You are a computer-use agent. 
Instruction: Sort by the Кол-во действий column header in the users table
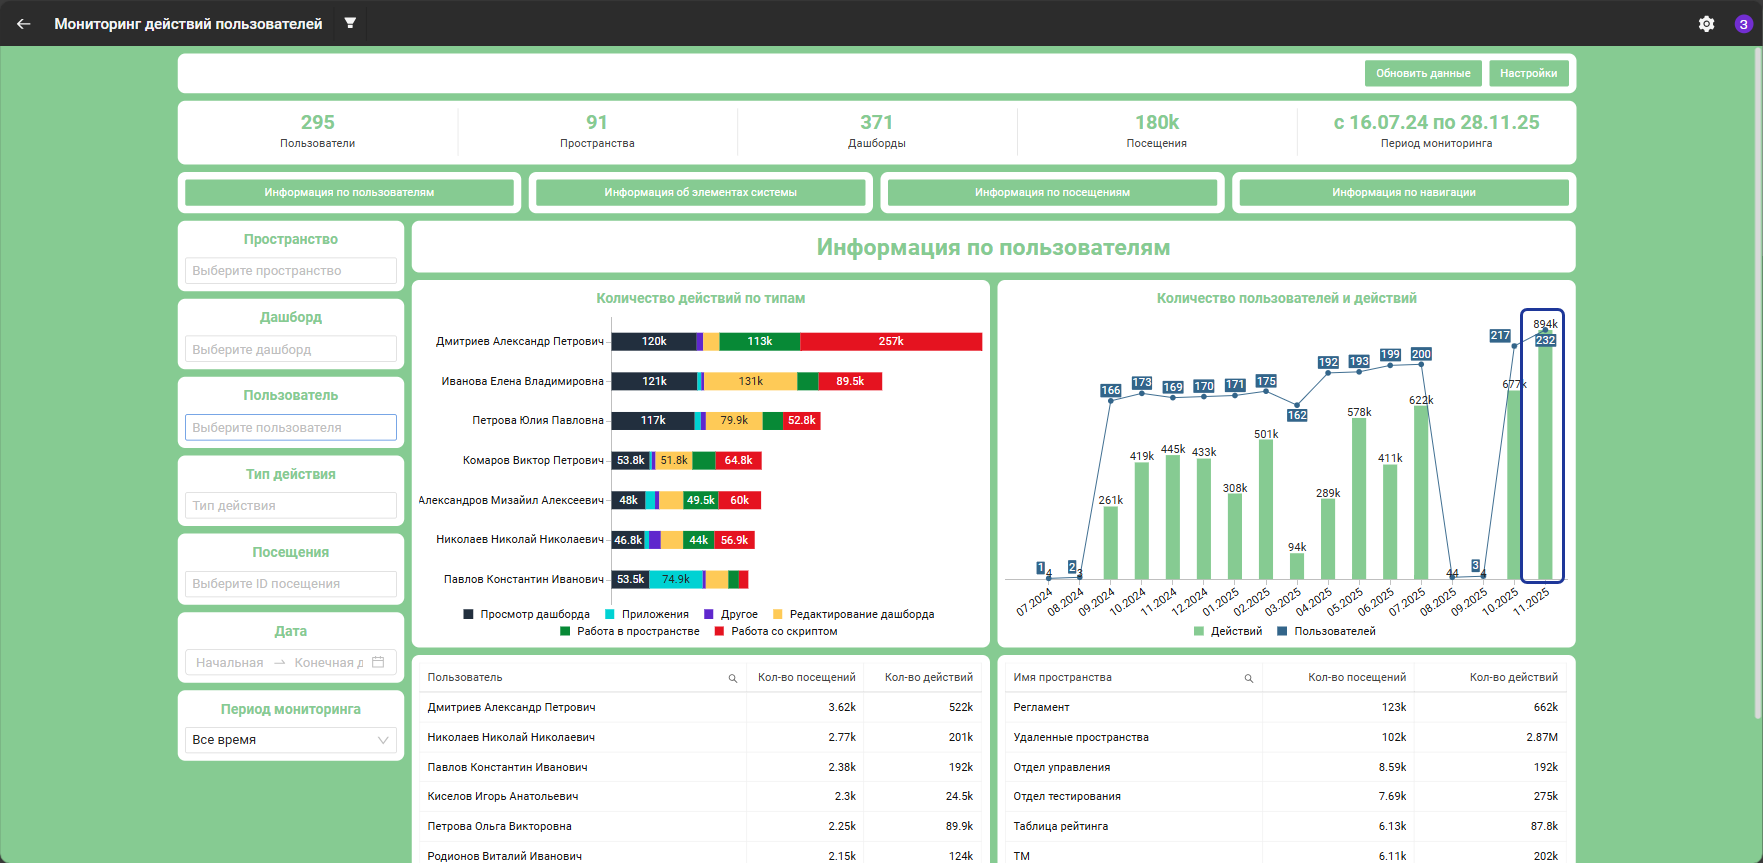pyautogui.click(x=928, y=677)
